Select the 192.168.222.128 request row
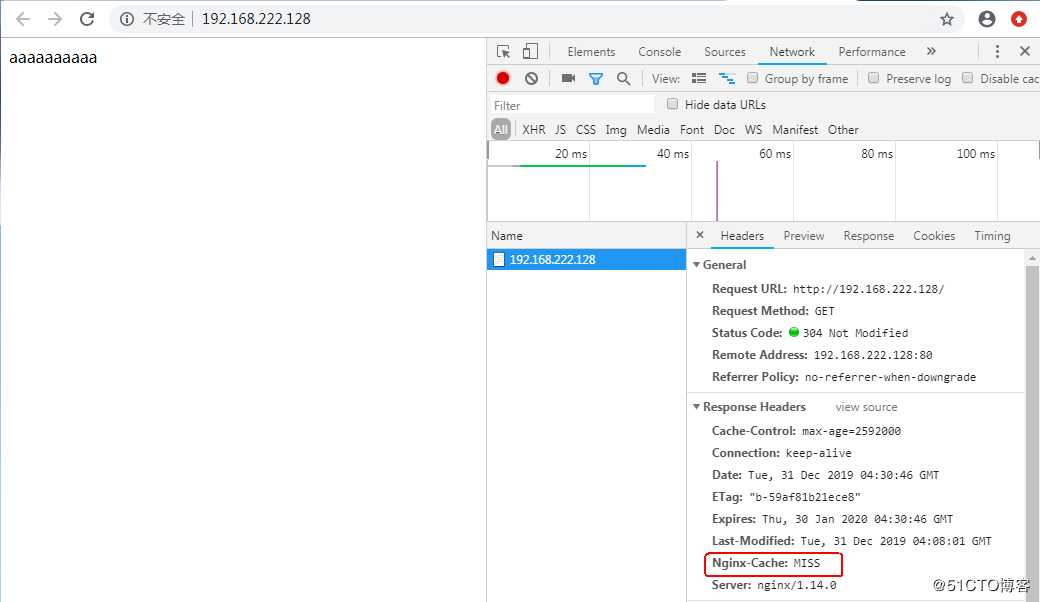This screenshot has width=1040, height=602. click(x=586, y=259)
